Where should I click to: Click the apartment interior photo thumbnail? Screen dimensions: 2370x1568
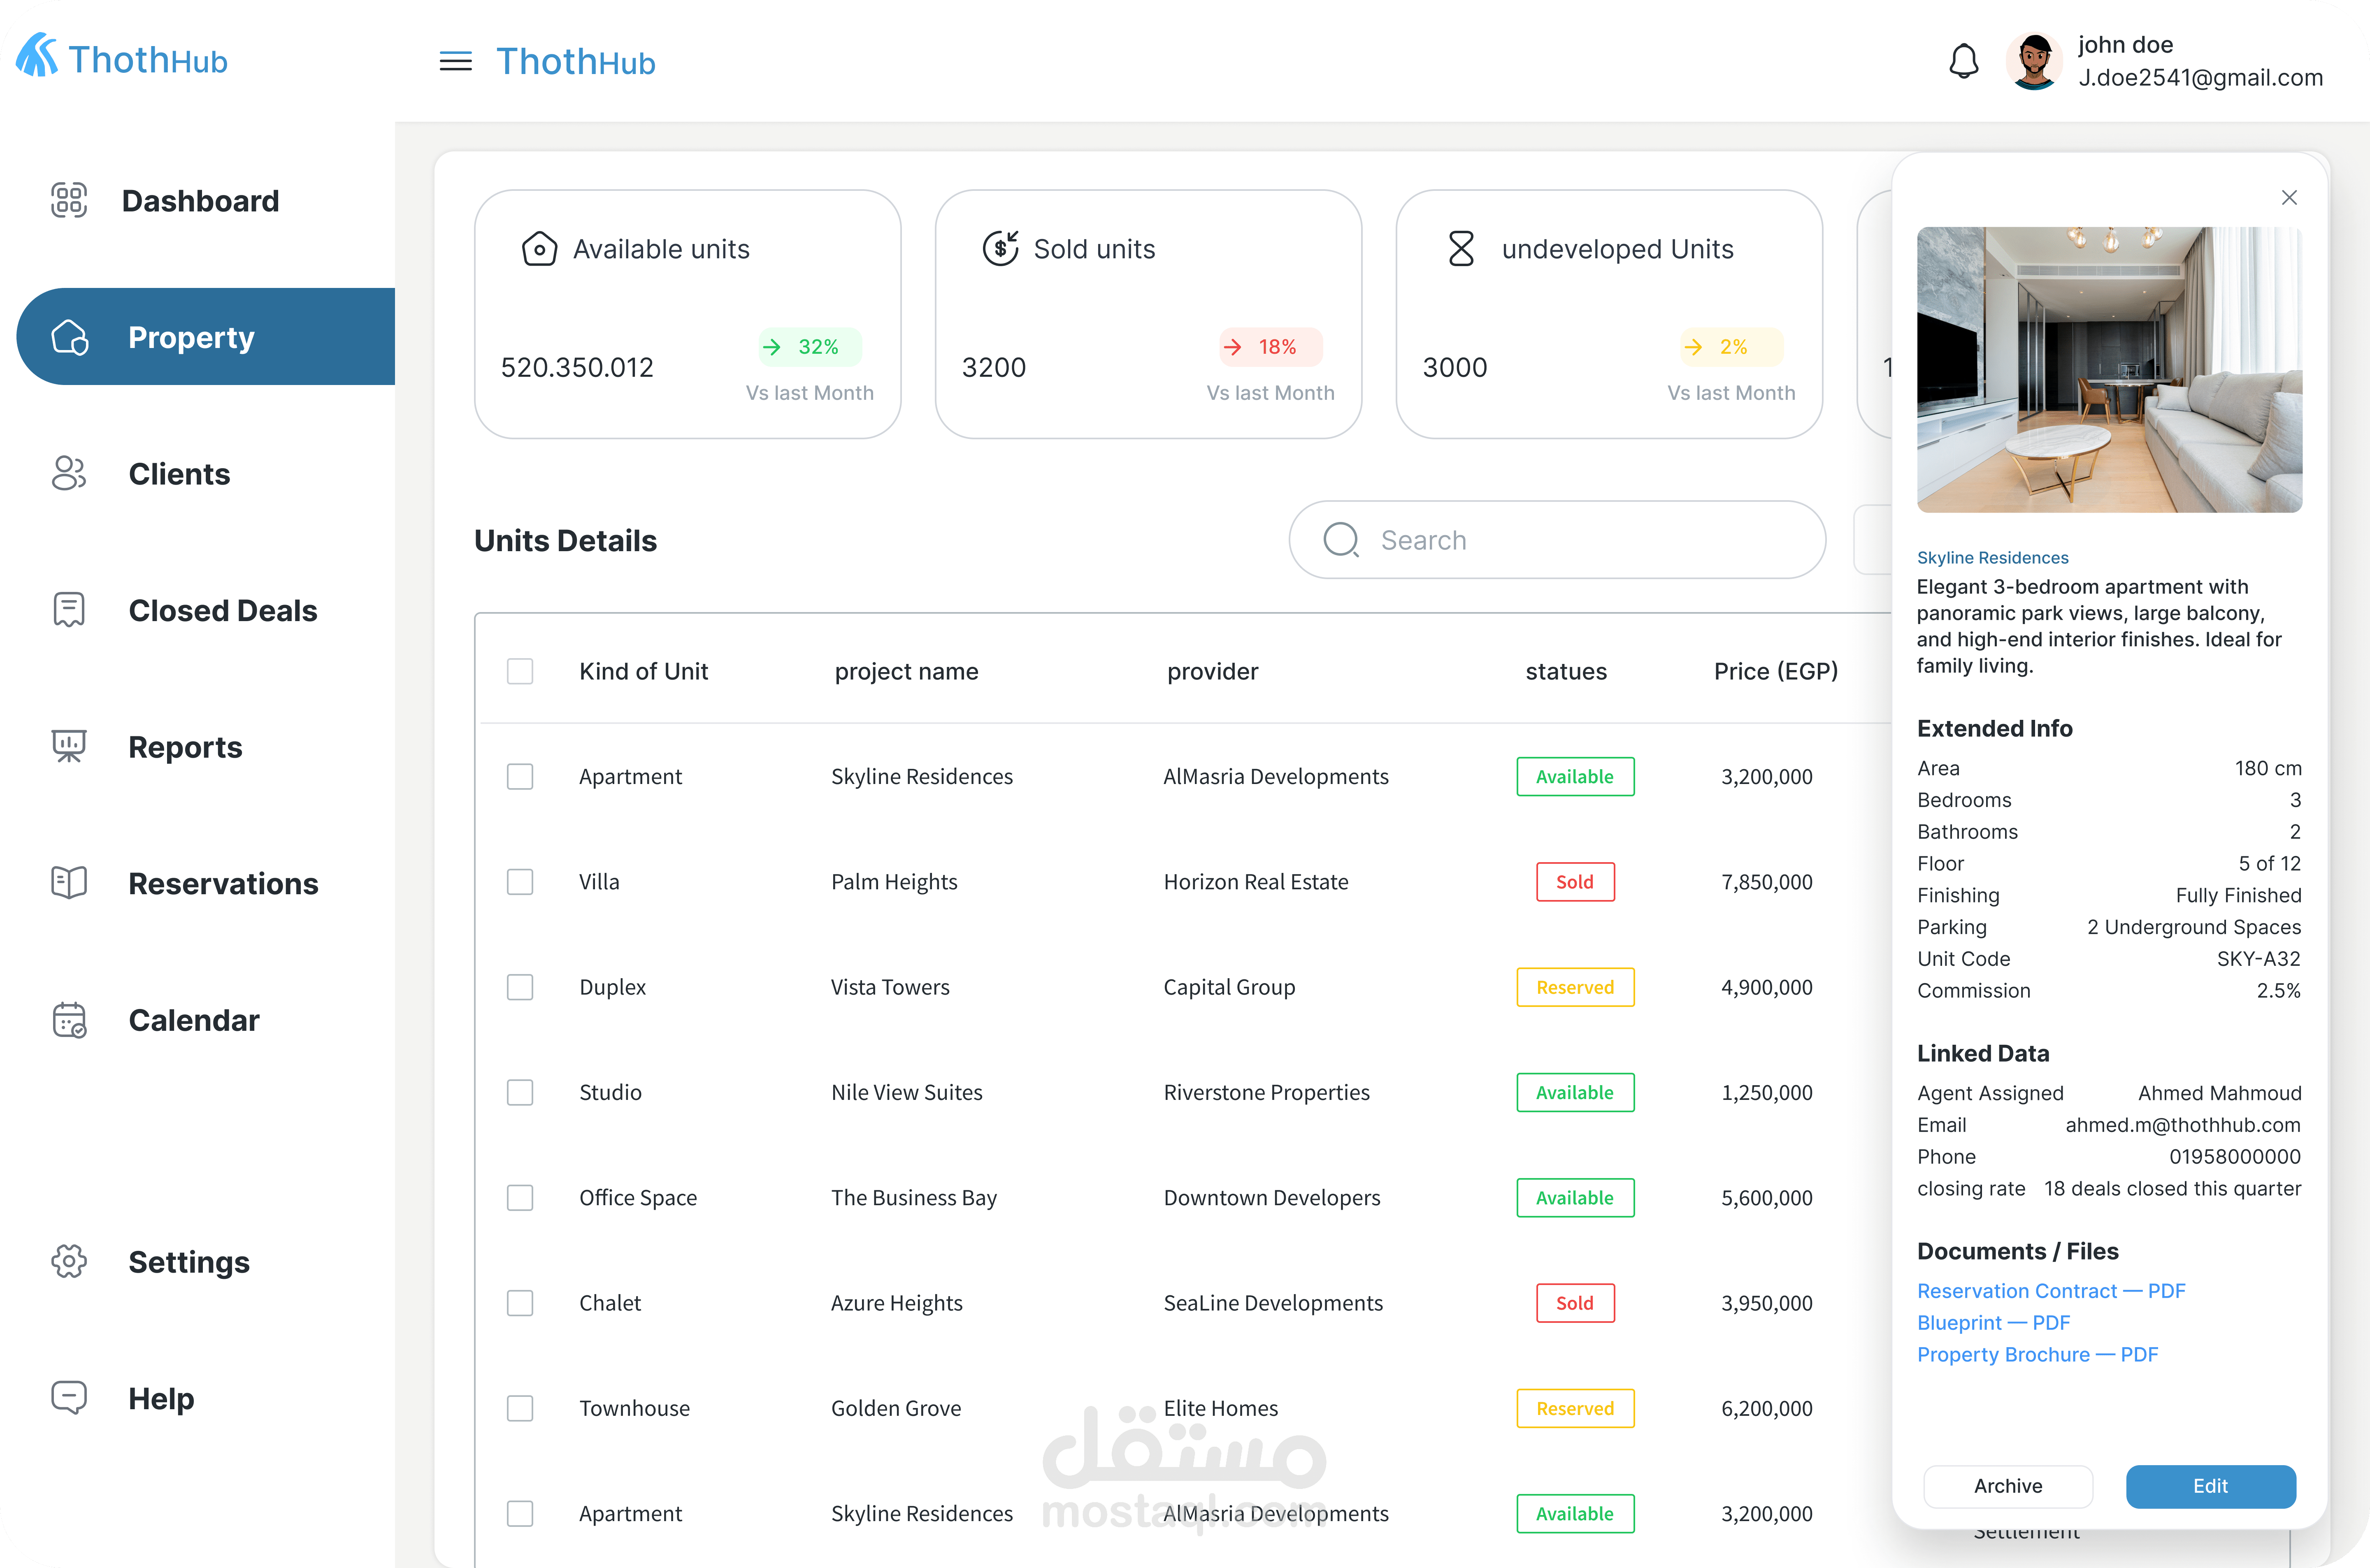(x=2109, y=370)
